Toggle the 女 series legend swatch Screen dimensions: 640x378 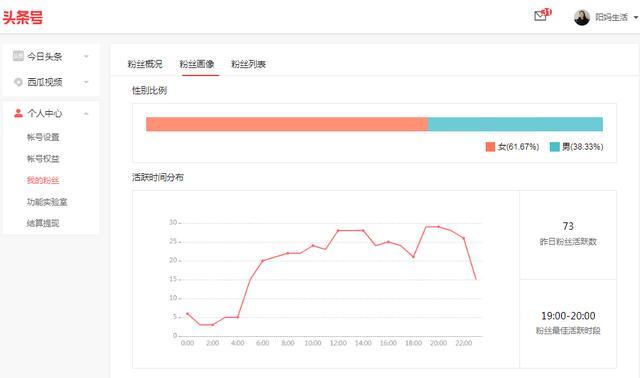tap(490, 147)
